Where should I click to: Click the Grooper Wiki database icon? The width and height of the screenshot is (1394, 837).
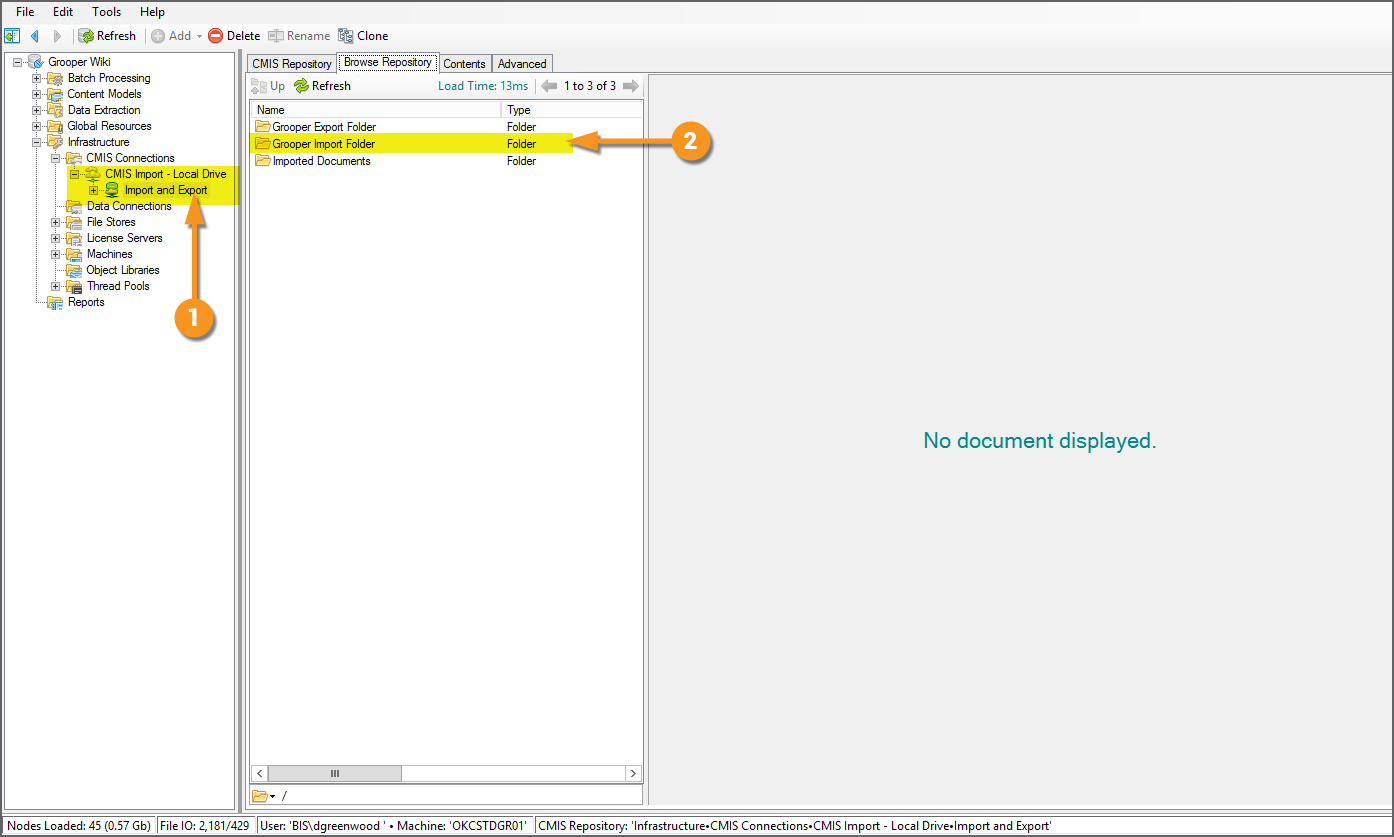click(35, 62)
